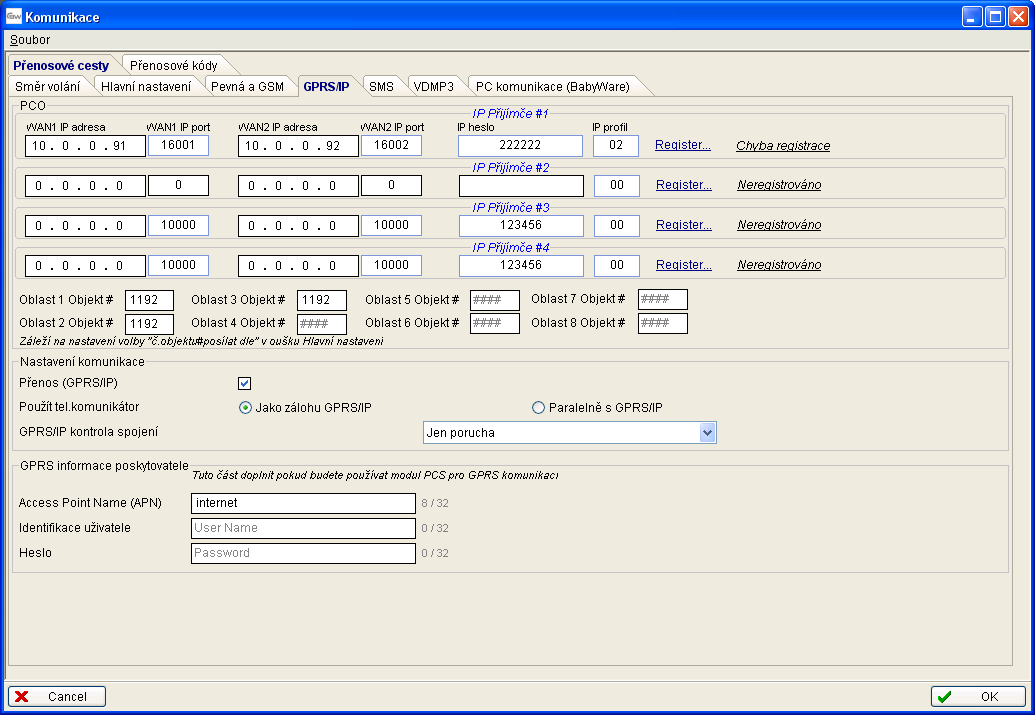This screenshot has width=1035, height=715.
Task: Minimize the Komunikace window
Action: [x=972, y=17]
